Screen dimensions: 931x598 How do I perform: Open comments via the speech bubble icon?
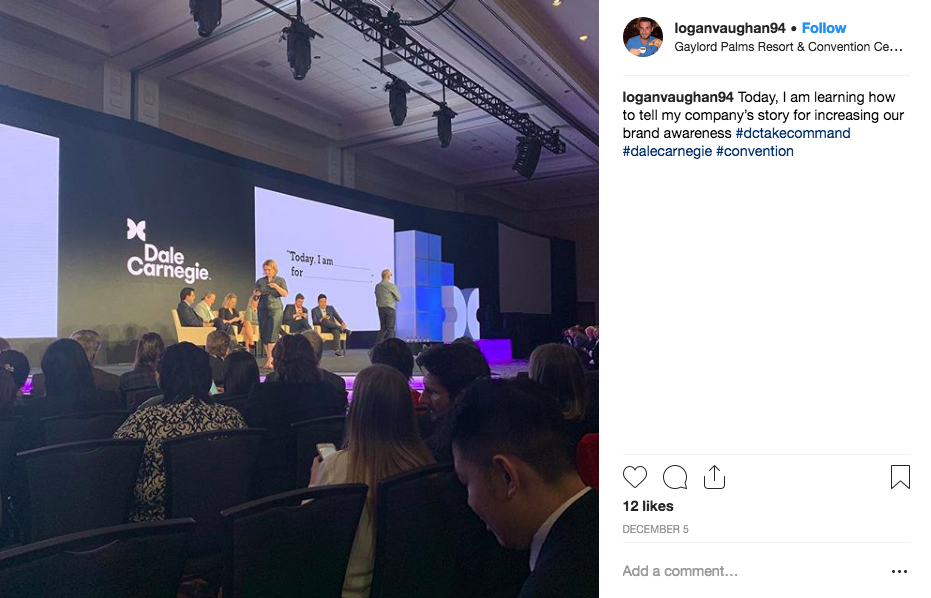(x=674, y=477)
